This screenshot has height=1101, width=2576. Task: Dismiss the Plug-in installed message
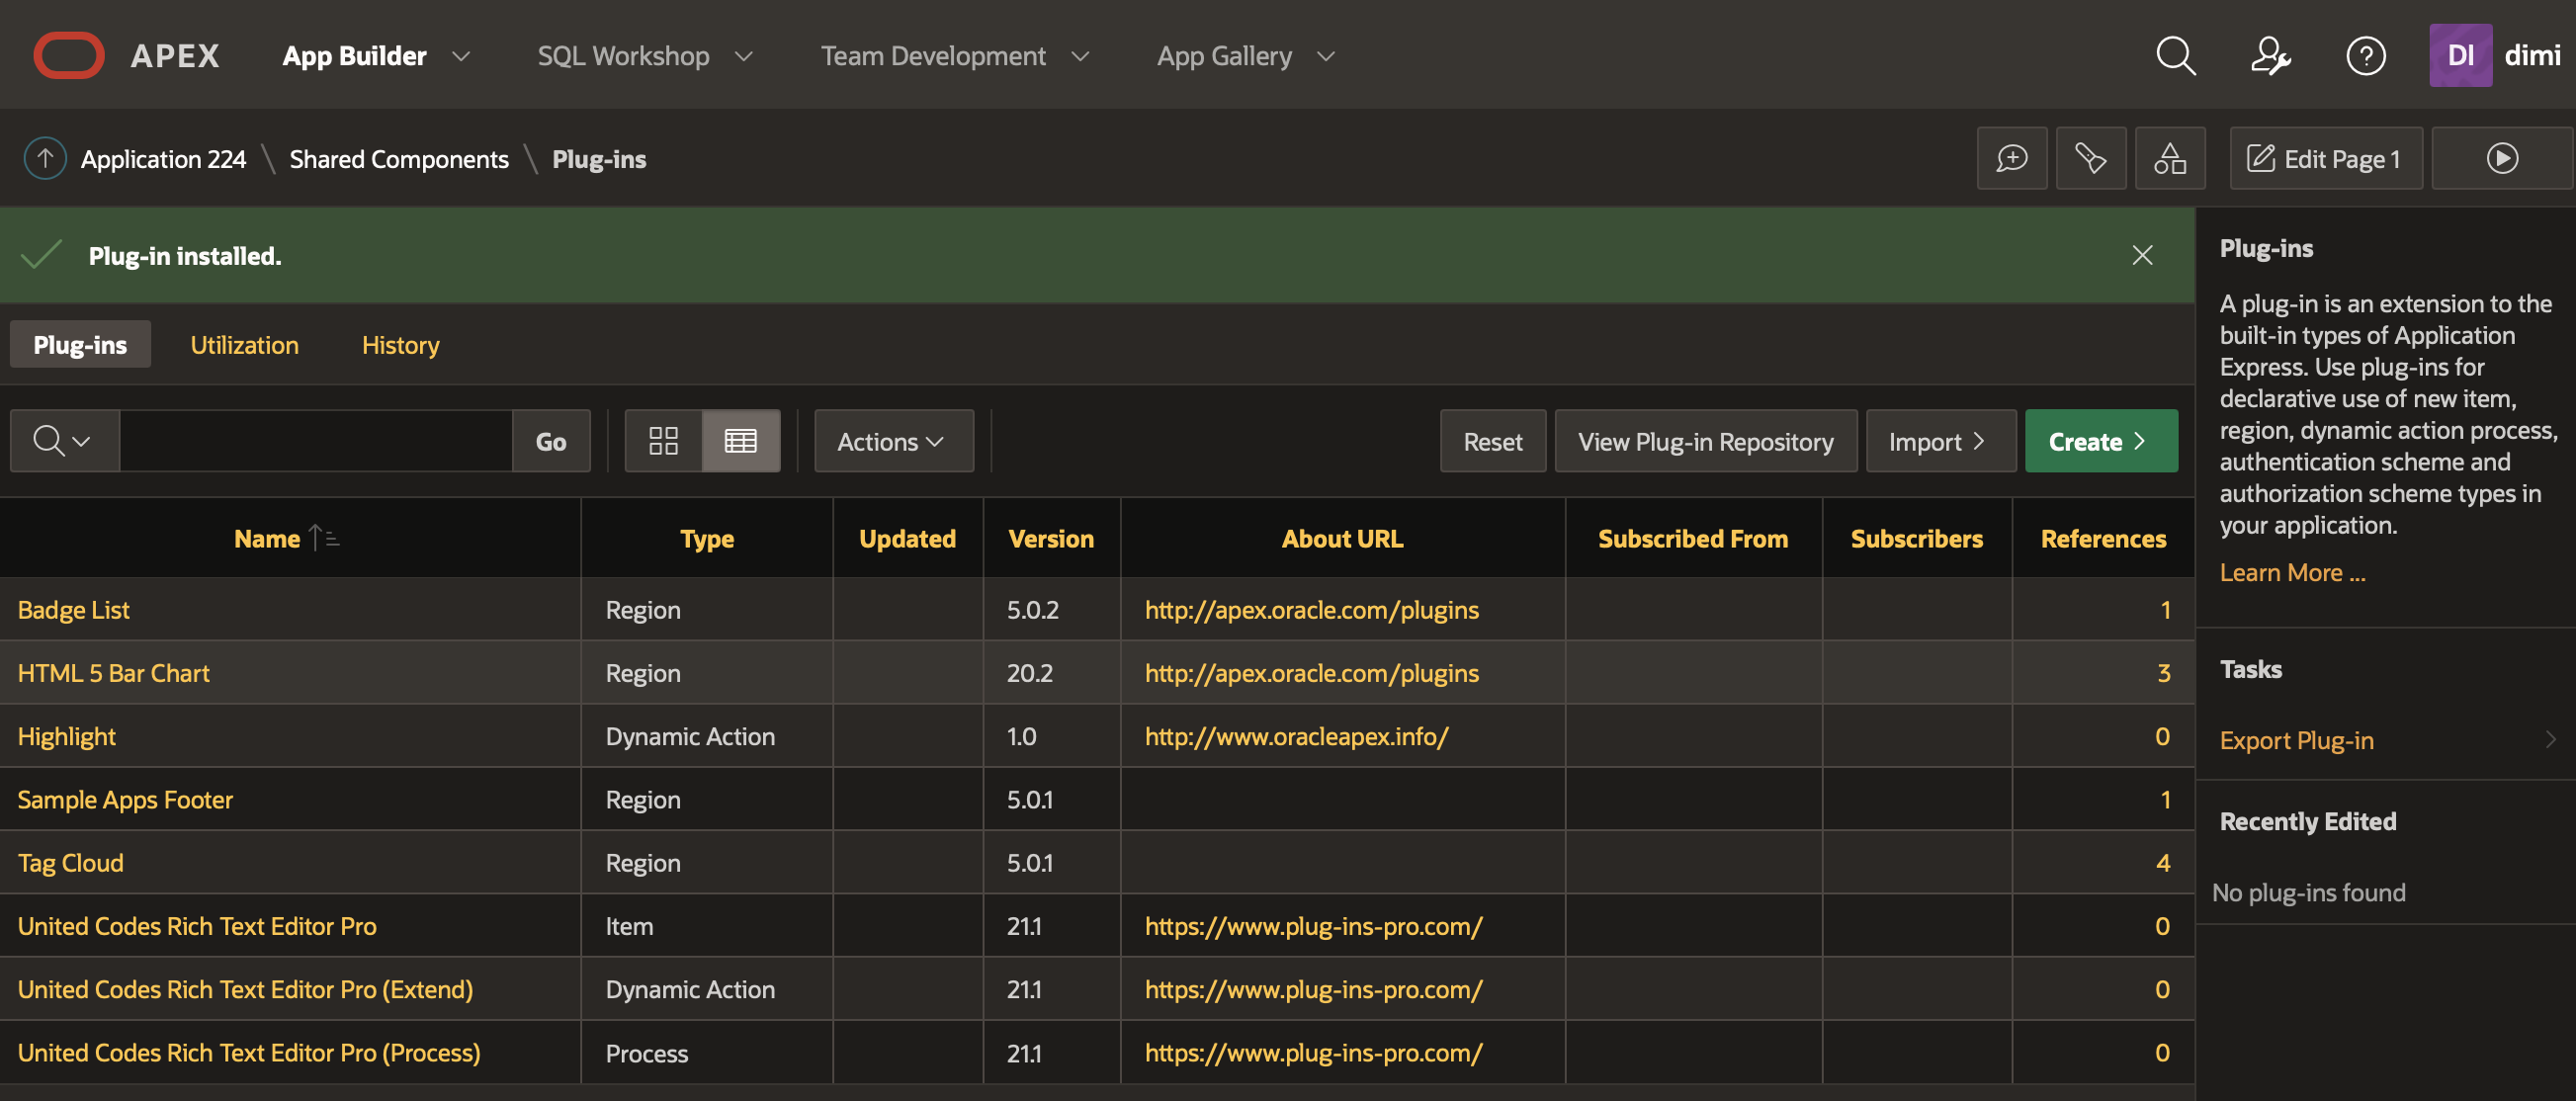point(2141,255)
